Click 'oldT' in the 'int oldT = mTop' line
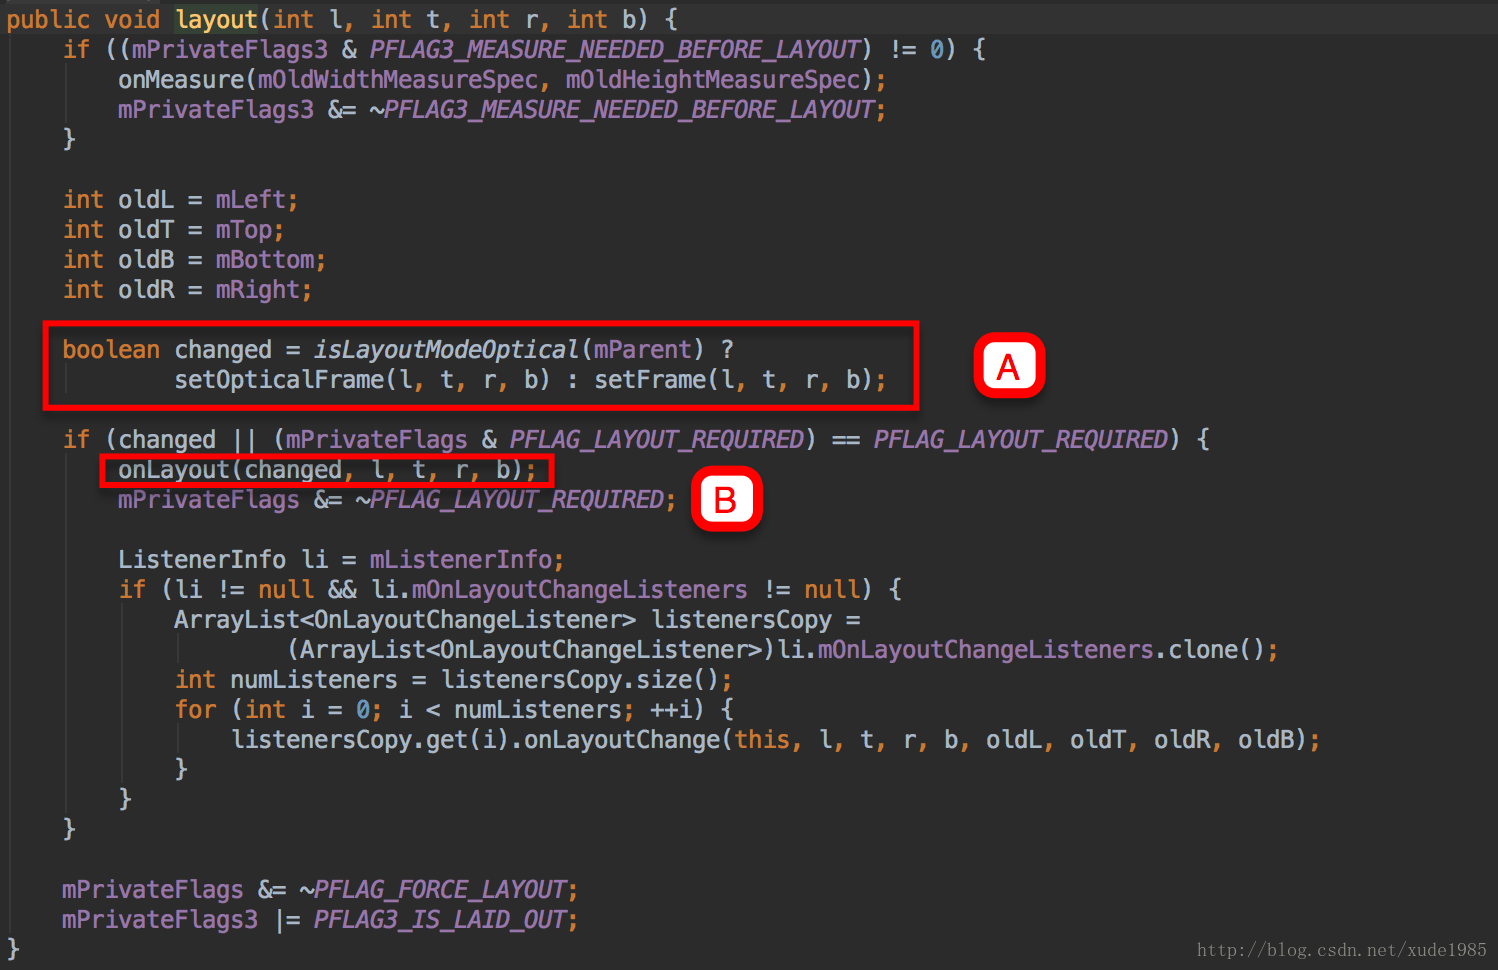The height and width of the screenshot is (970, 1498). pos(146,230)
